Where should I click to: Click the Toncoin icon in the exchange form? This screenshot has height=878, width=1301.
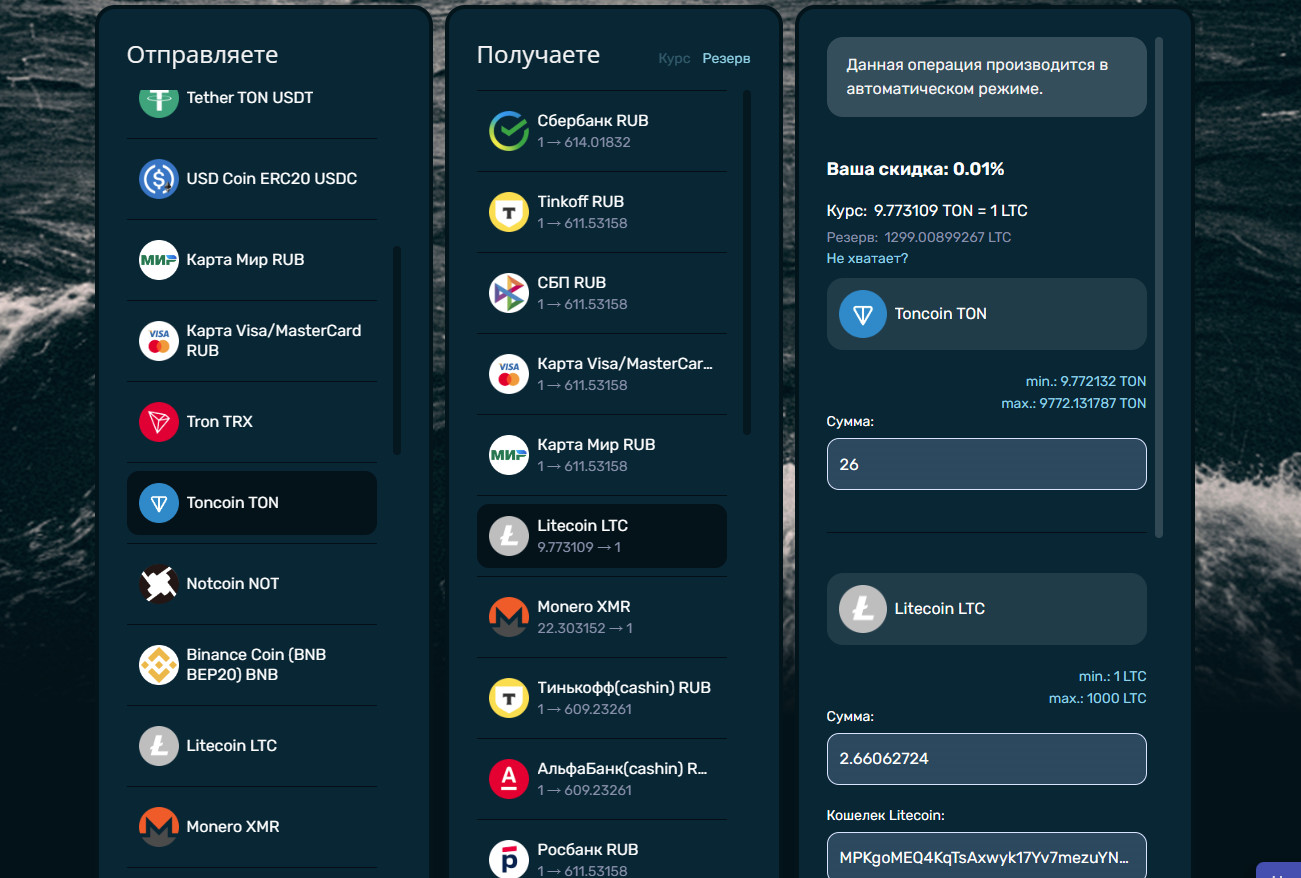(x=862, y=314)
